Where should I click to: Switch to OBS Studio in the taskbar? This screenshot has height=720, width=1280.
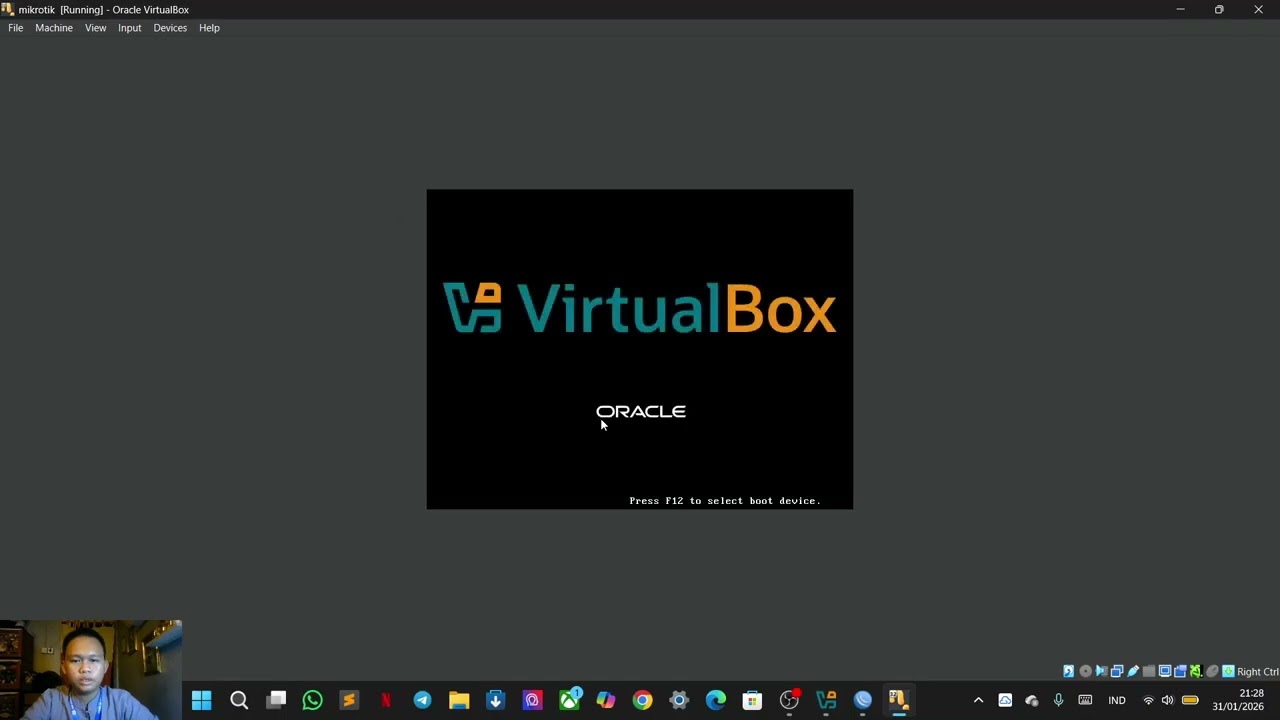click(789, 700)
